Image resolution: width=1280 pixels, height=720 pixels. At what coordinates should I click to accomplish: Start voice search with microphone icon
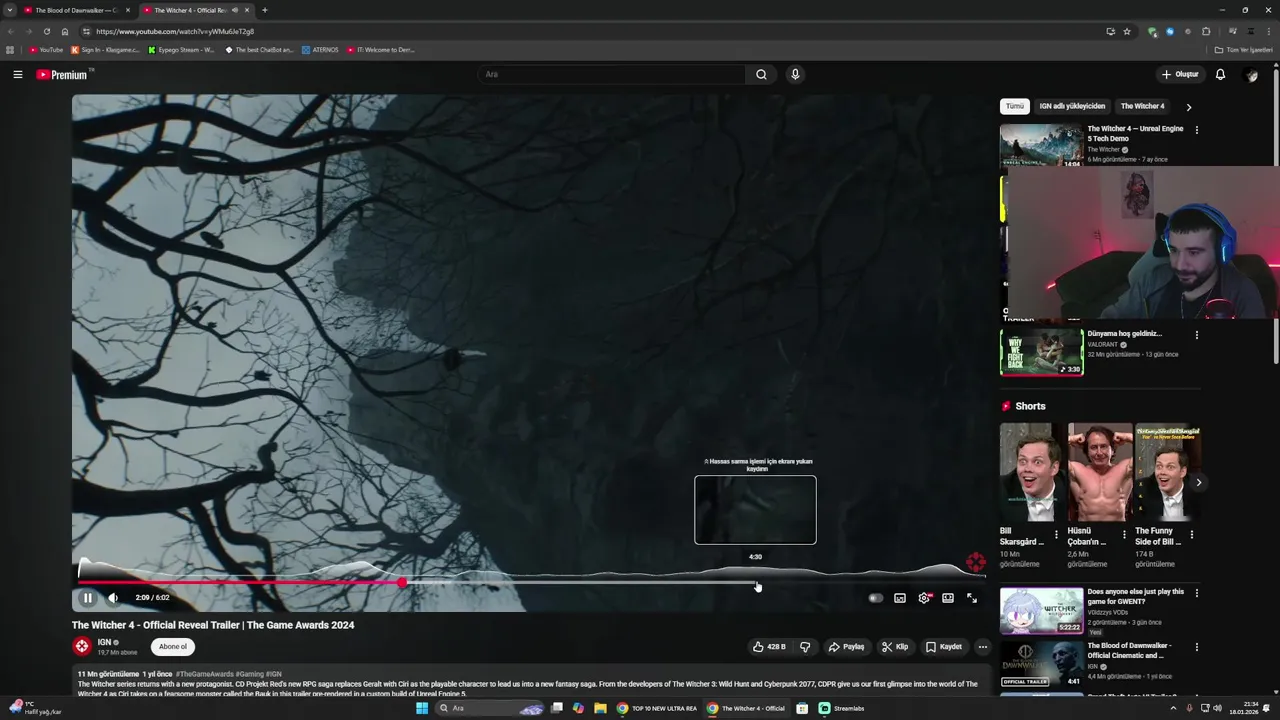[795, 74]
